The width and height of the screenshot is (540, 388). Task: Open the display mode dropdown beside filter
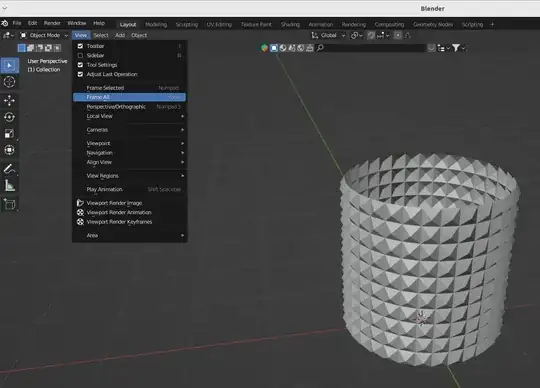[443, 48]
